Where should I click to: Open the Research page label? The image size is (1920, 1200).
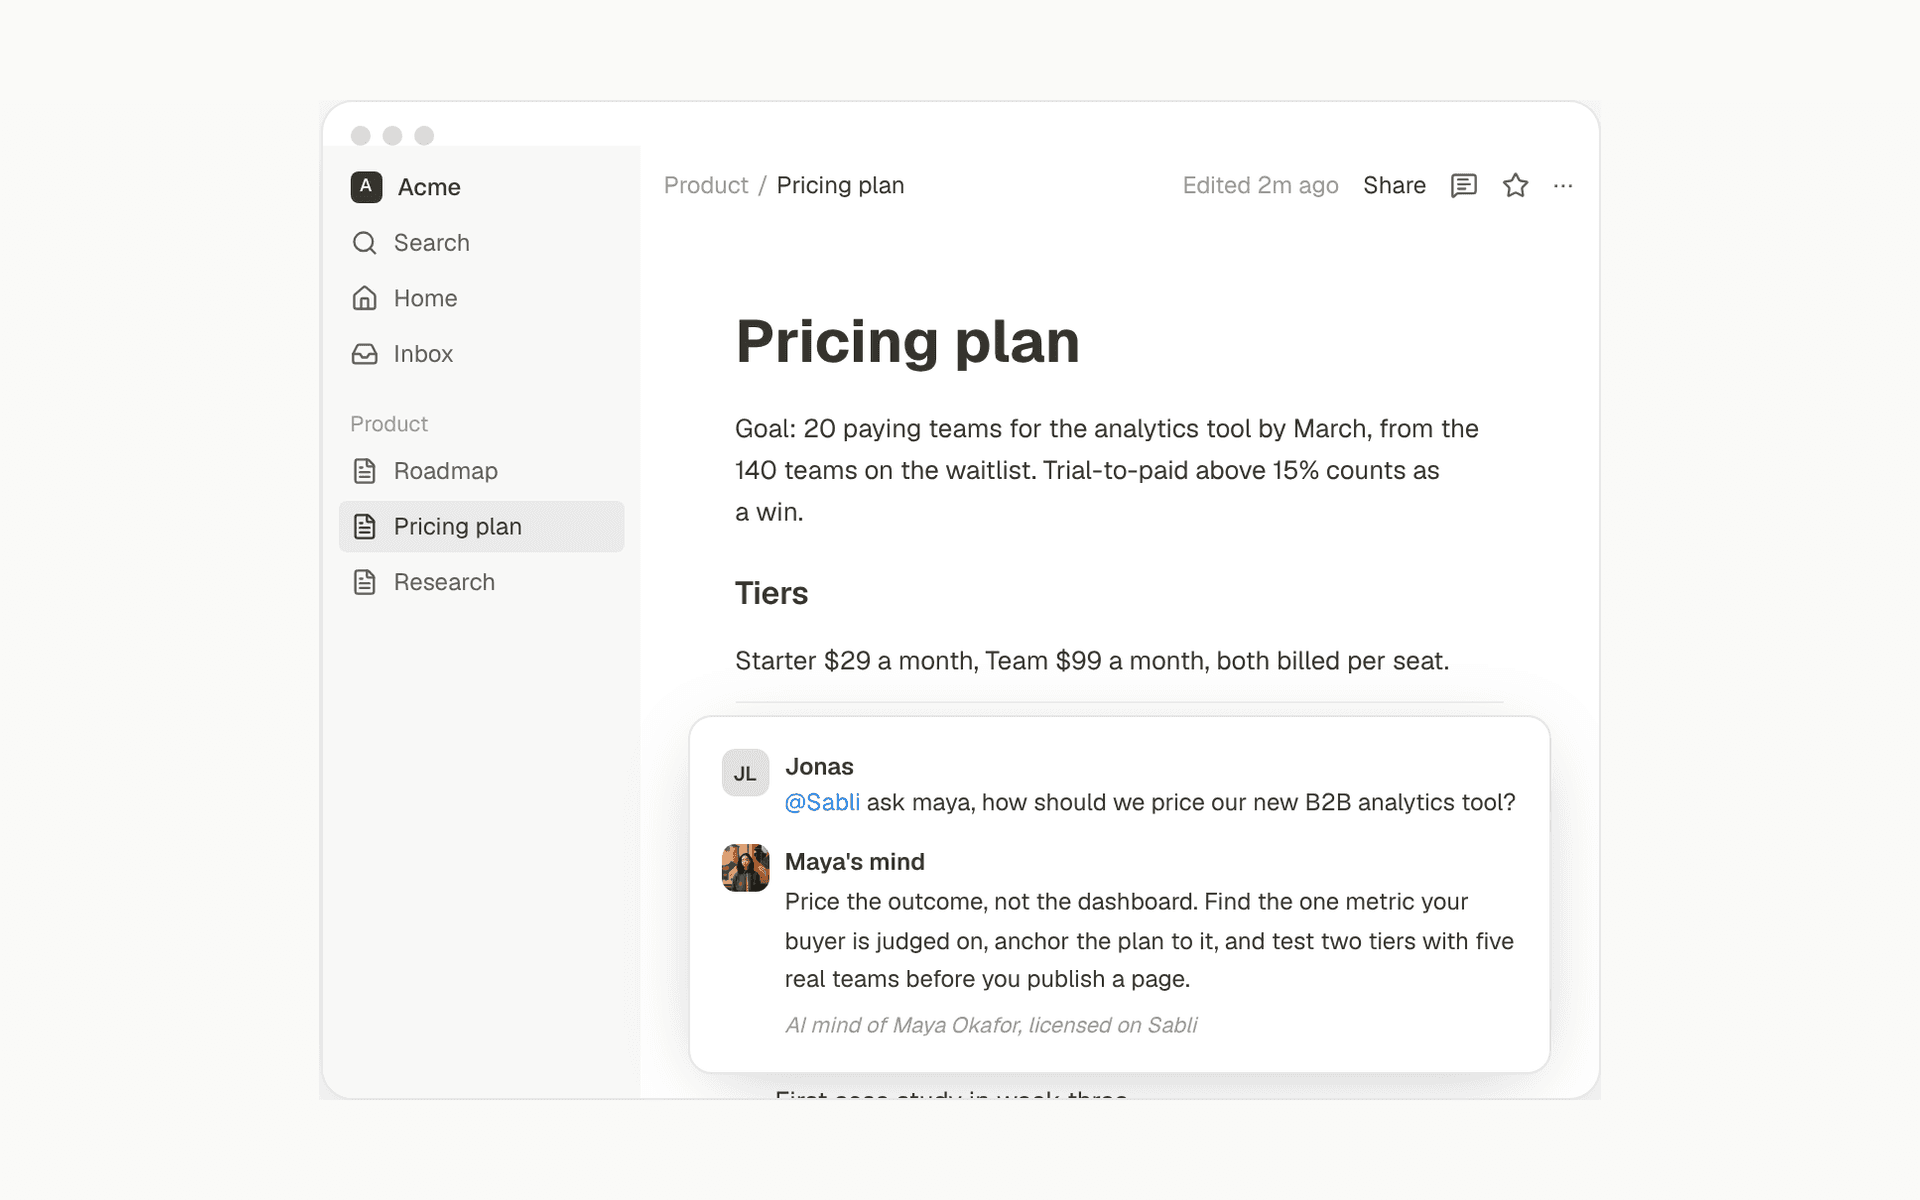(x=444, y=582)
